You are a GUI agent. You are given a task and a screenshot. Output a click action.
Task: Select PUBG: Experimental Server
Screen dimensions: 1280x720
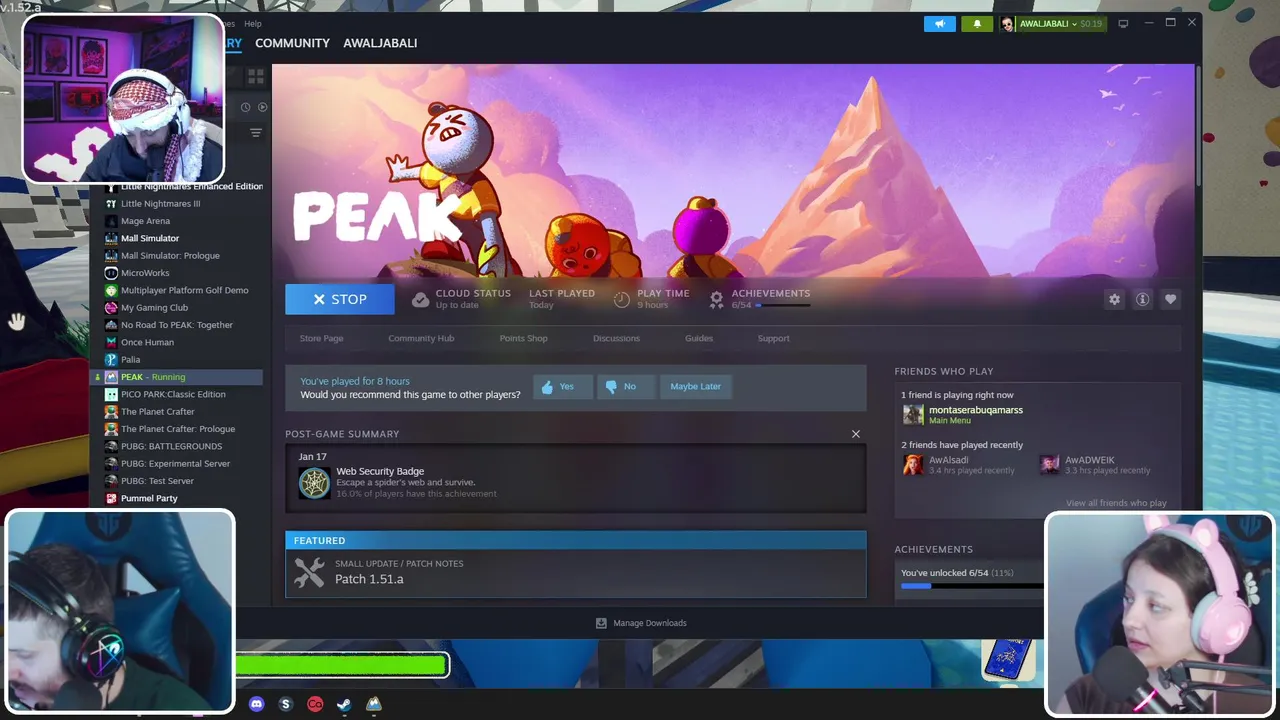click(x=175, y=463)
